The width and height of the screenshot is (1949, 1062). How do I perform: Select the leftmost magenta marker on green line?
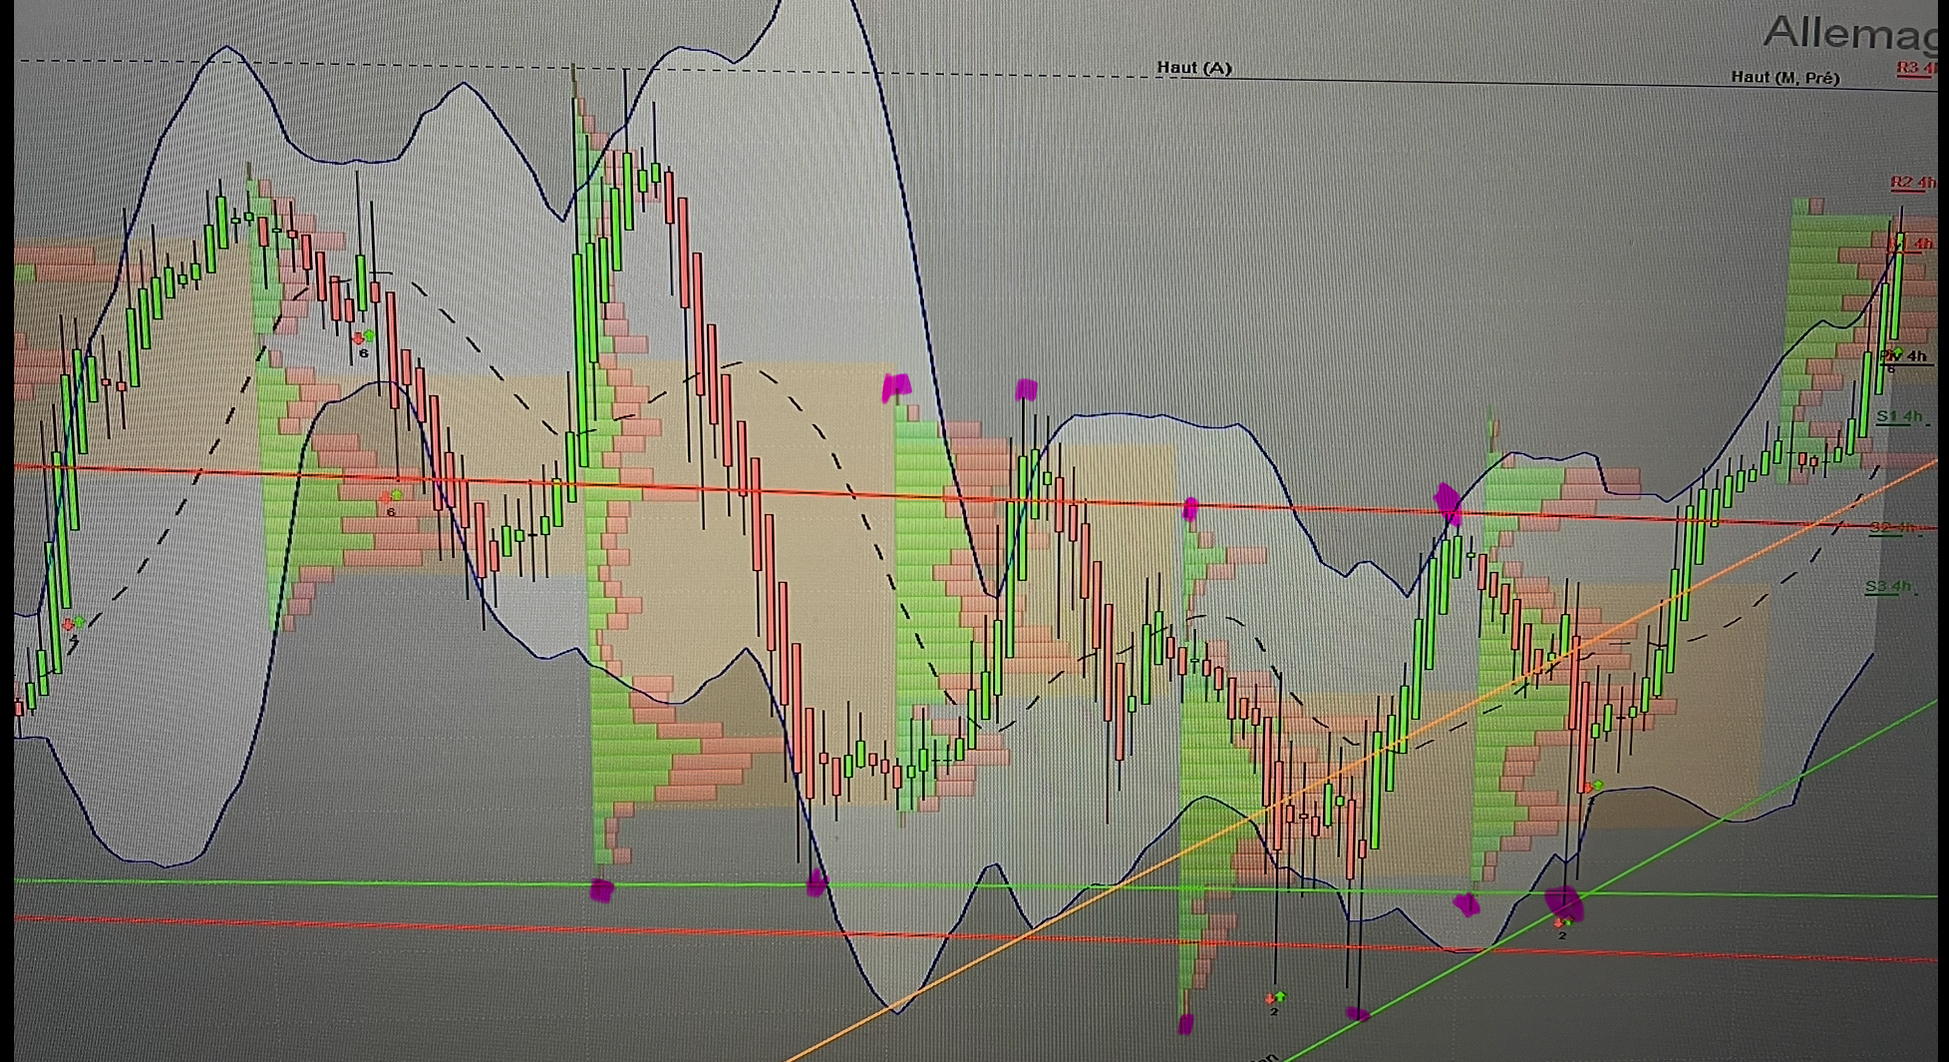click(601, 890)
